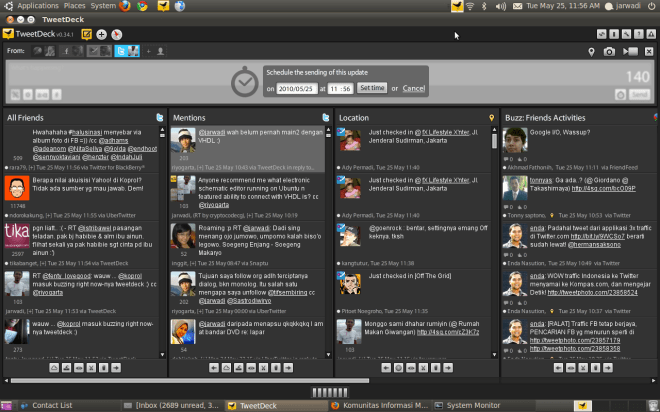Click add new account button in From bar
660x412 pixels.
(154, 51)
